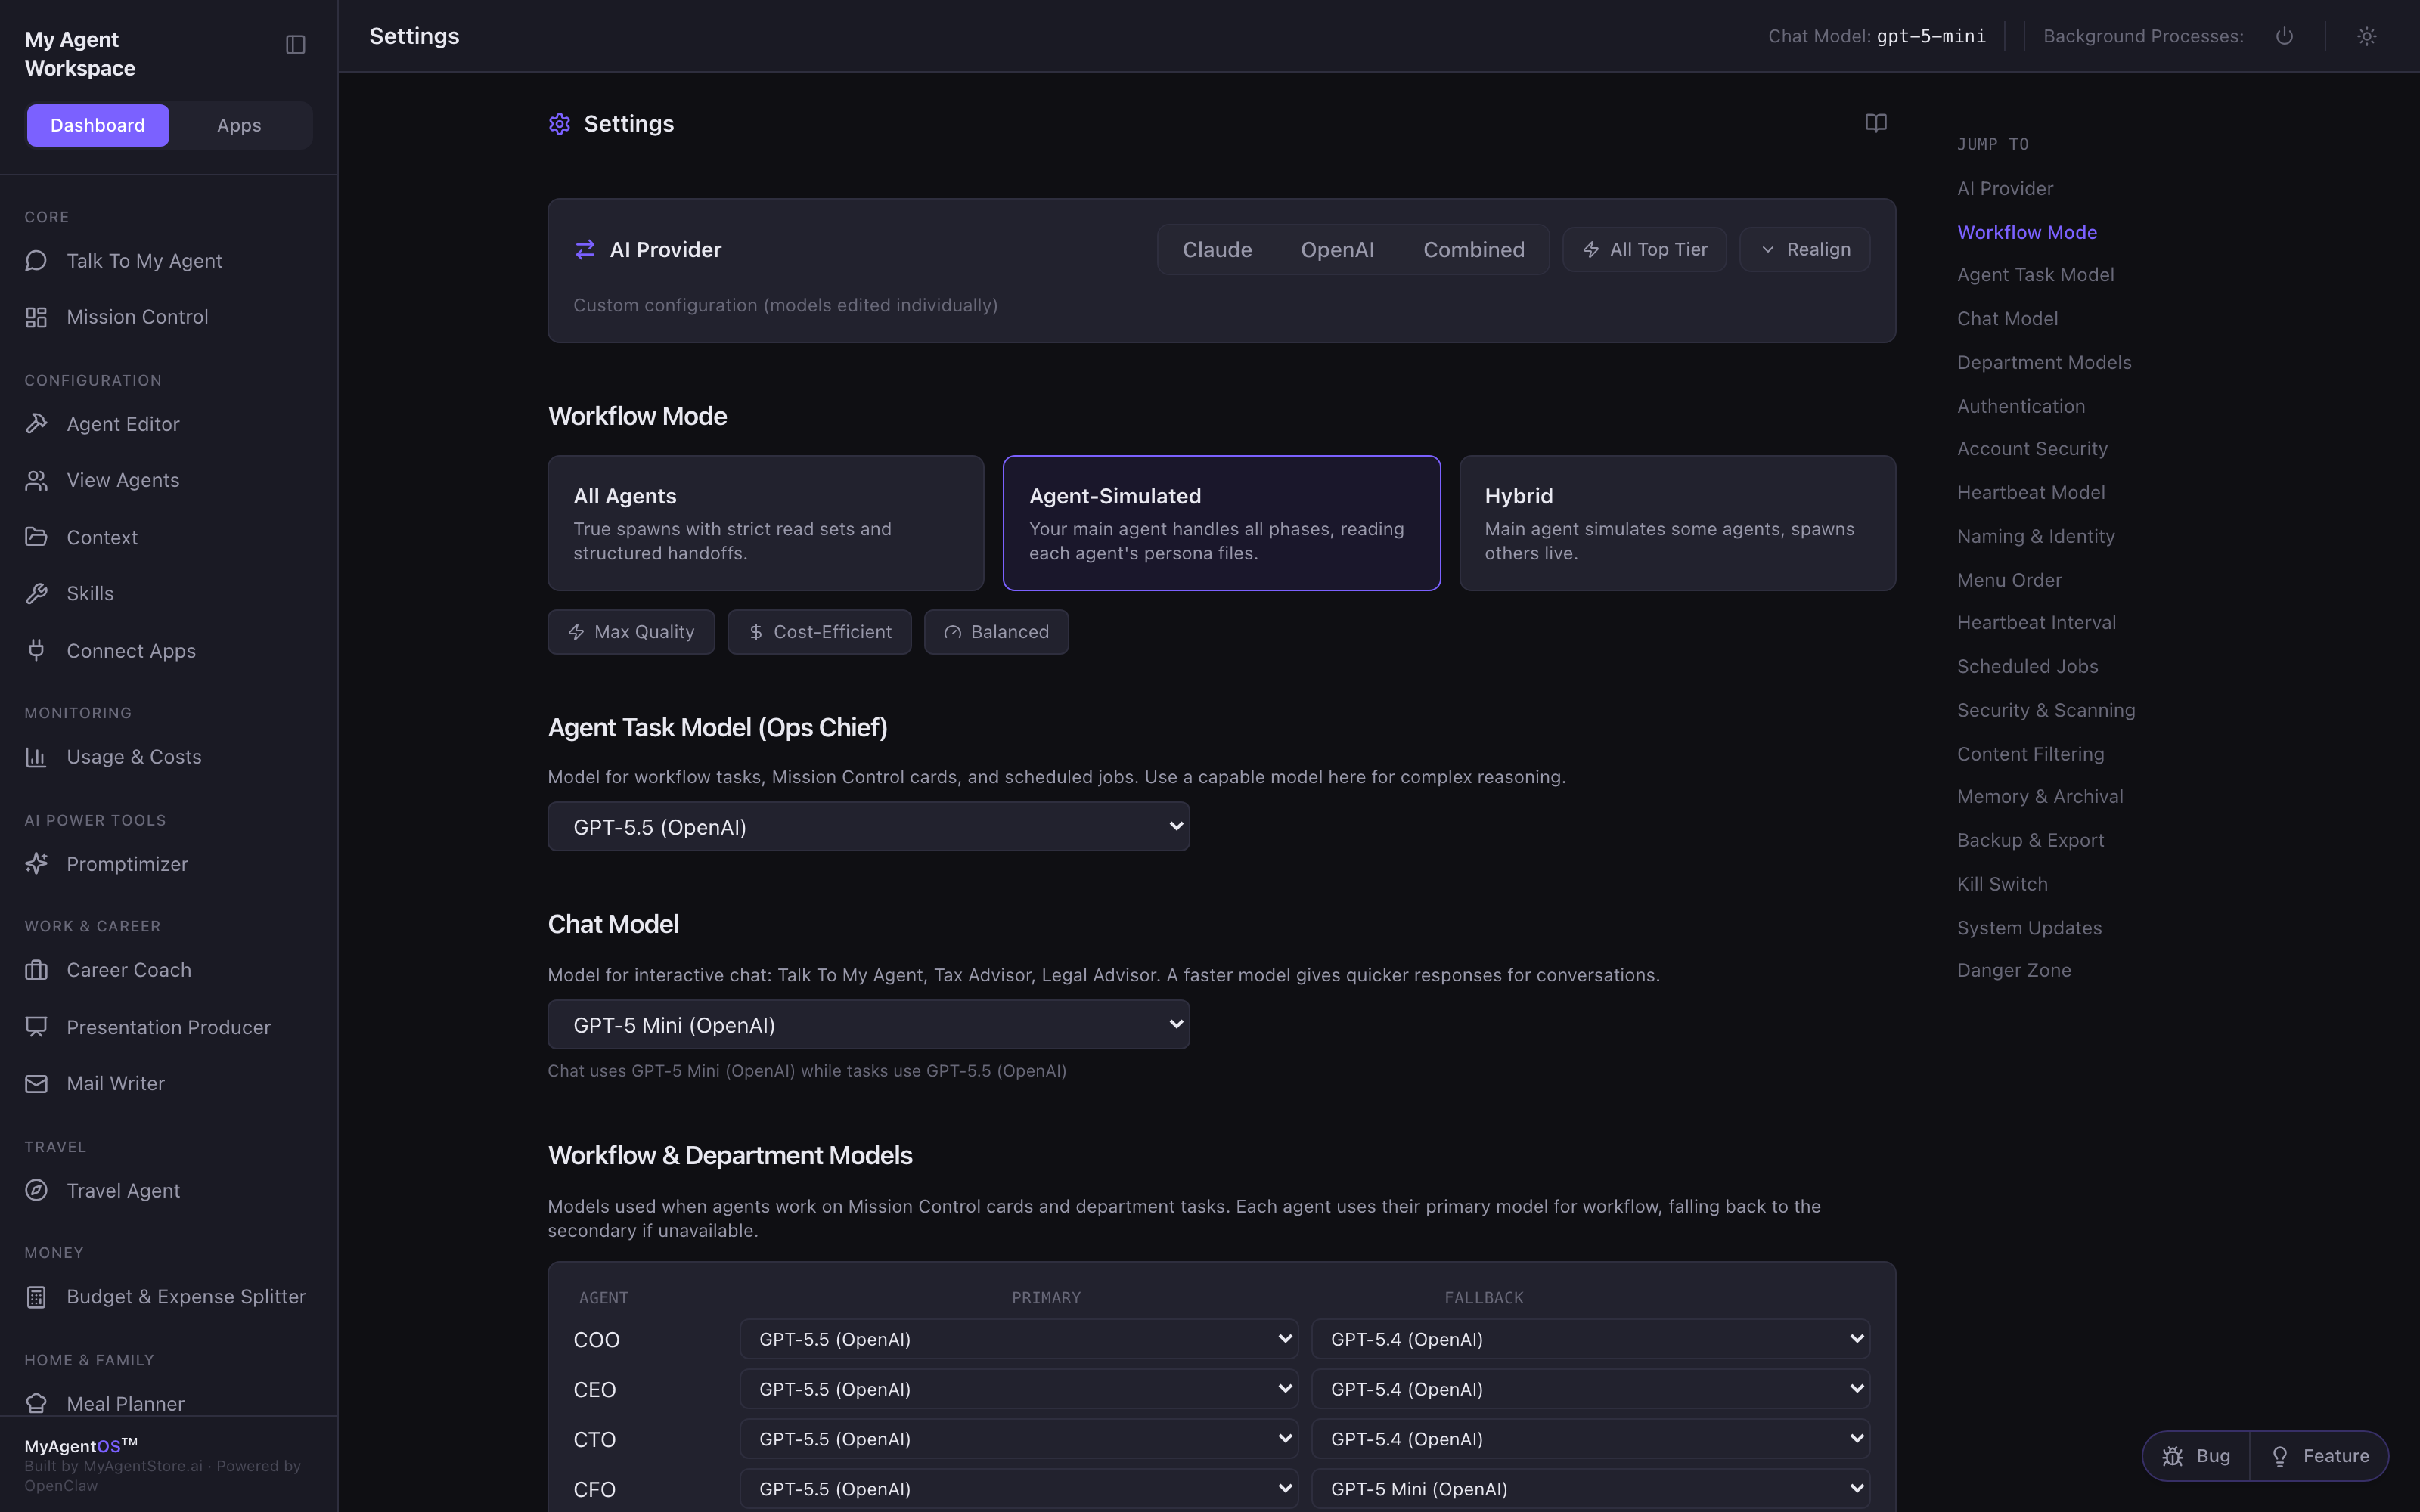Open the documentation book icon

(x=1876, y=123)
